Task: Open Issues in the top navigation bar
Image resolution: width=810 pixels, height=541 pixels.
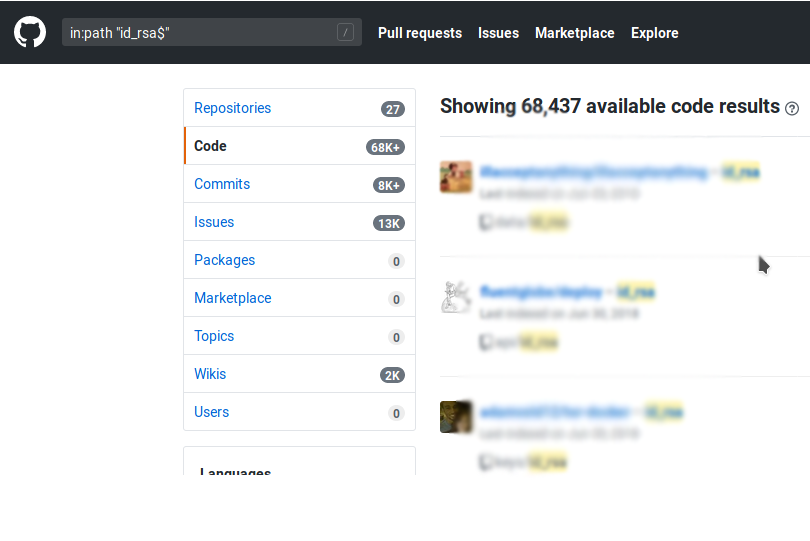Action: point(499,33)
